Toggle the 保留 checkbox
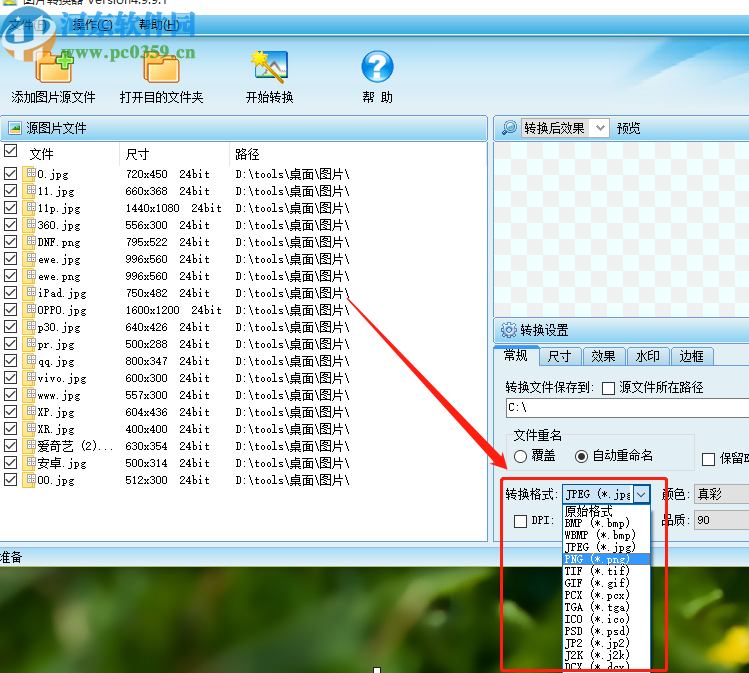Image resolution: width=749 pixels, height=673 pixels. [708, 459]
